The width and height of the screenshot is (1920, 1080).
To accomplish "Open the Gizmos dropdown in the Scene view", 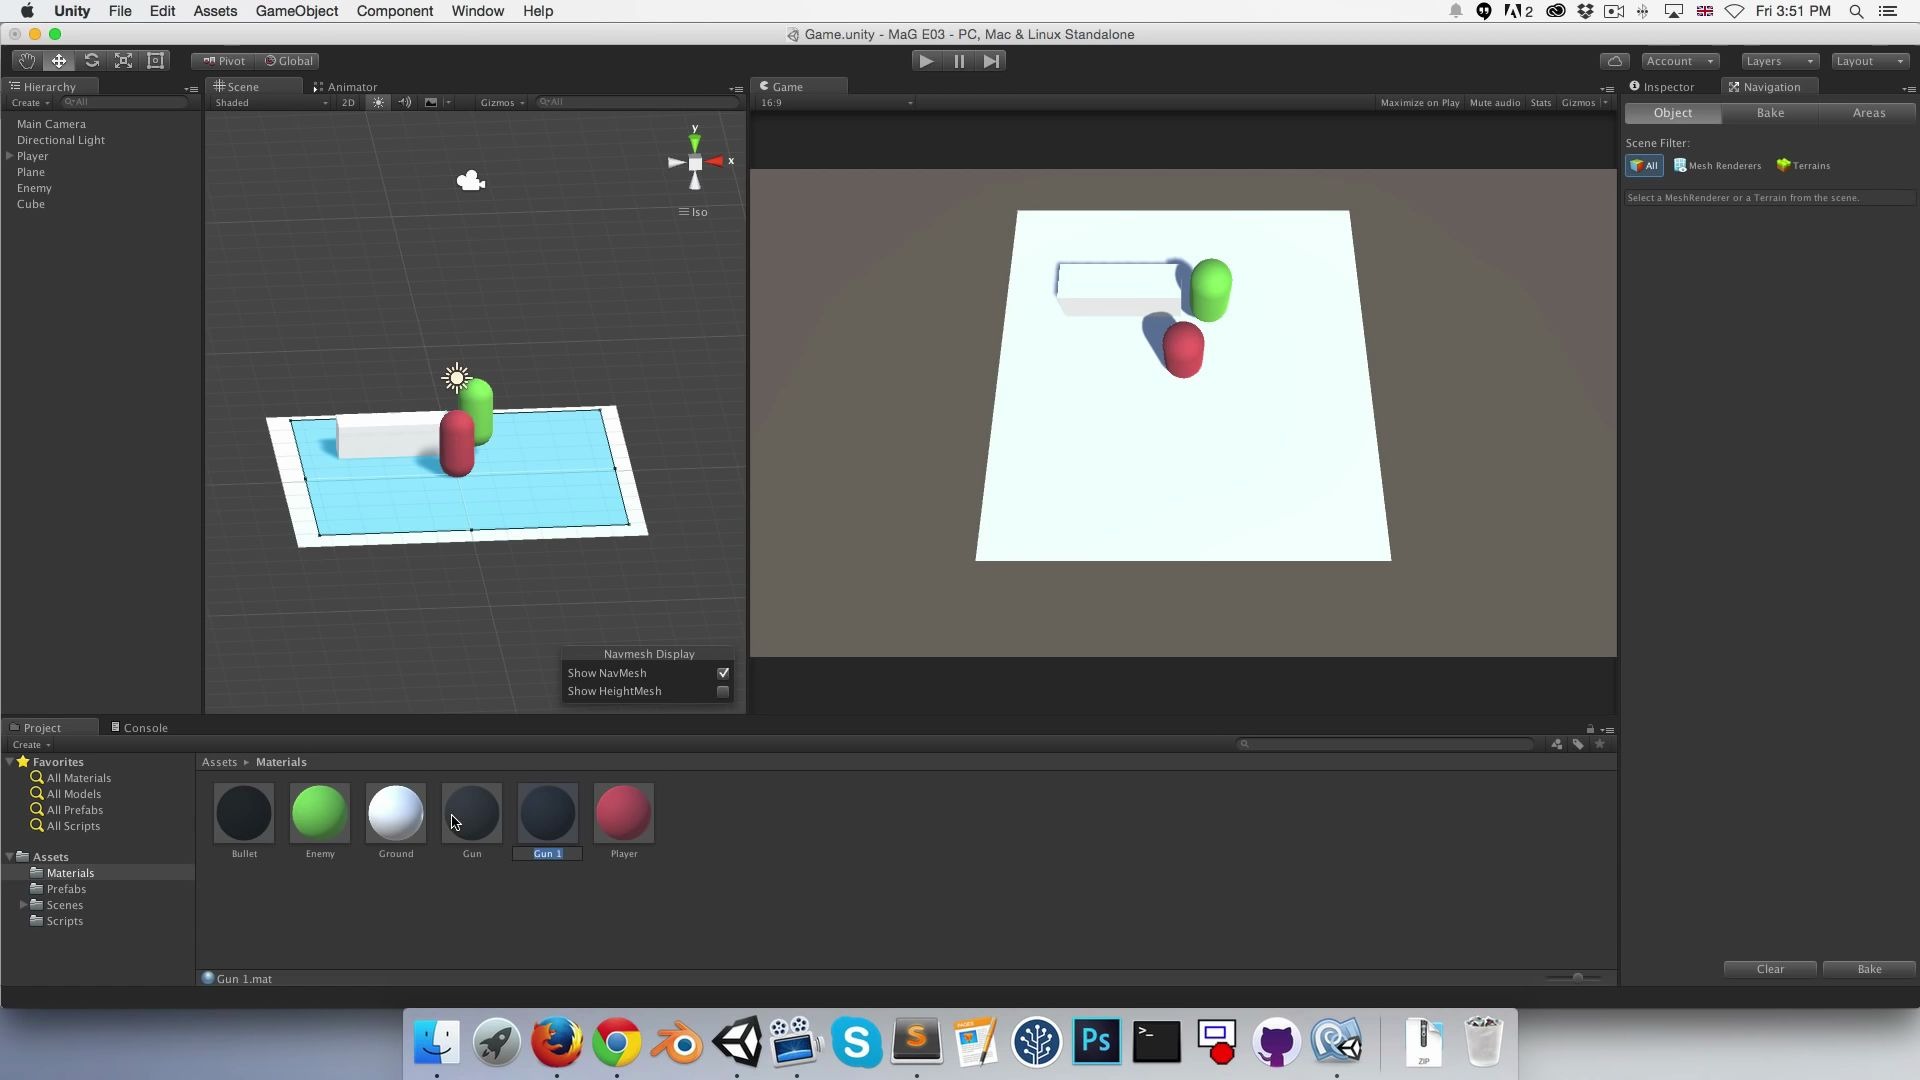I will click(x=502, y=102).
